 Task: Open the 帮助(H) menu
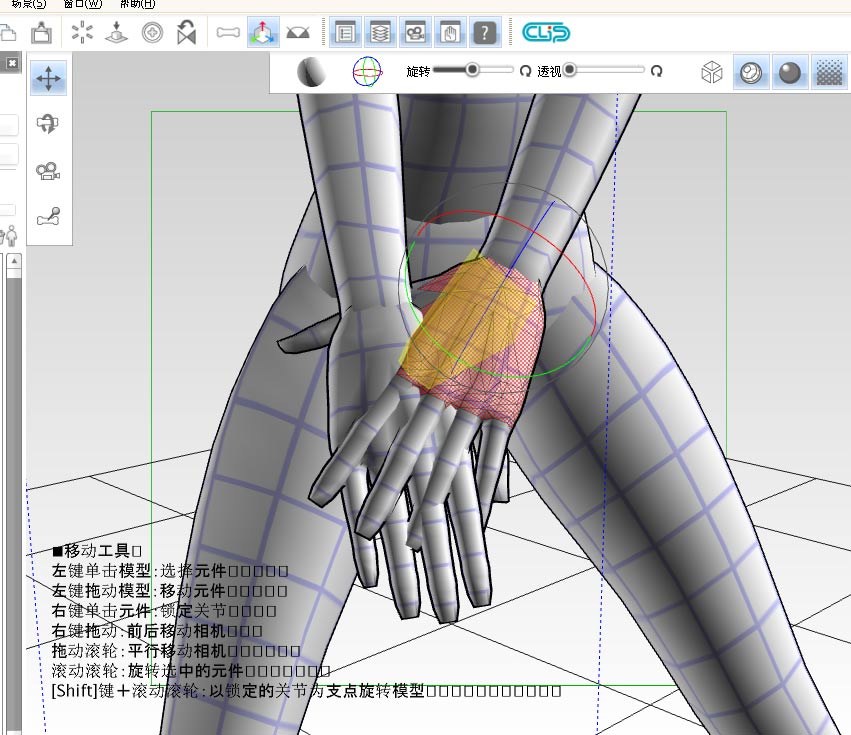pyautogui.click(x=136, y=4)
